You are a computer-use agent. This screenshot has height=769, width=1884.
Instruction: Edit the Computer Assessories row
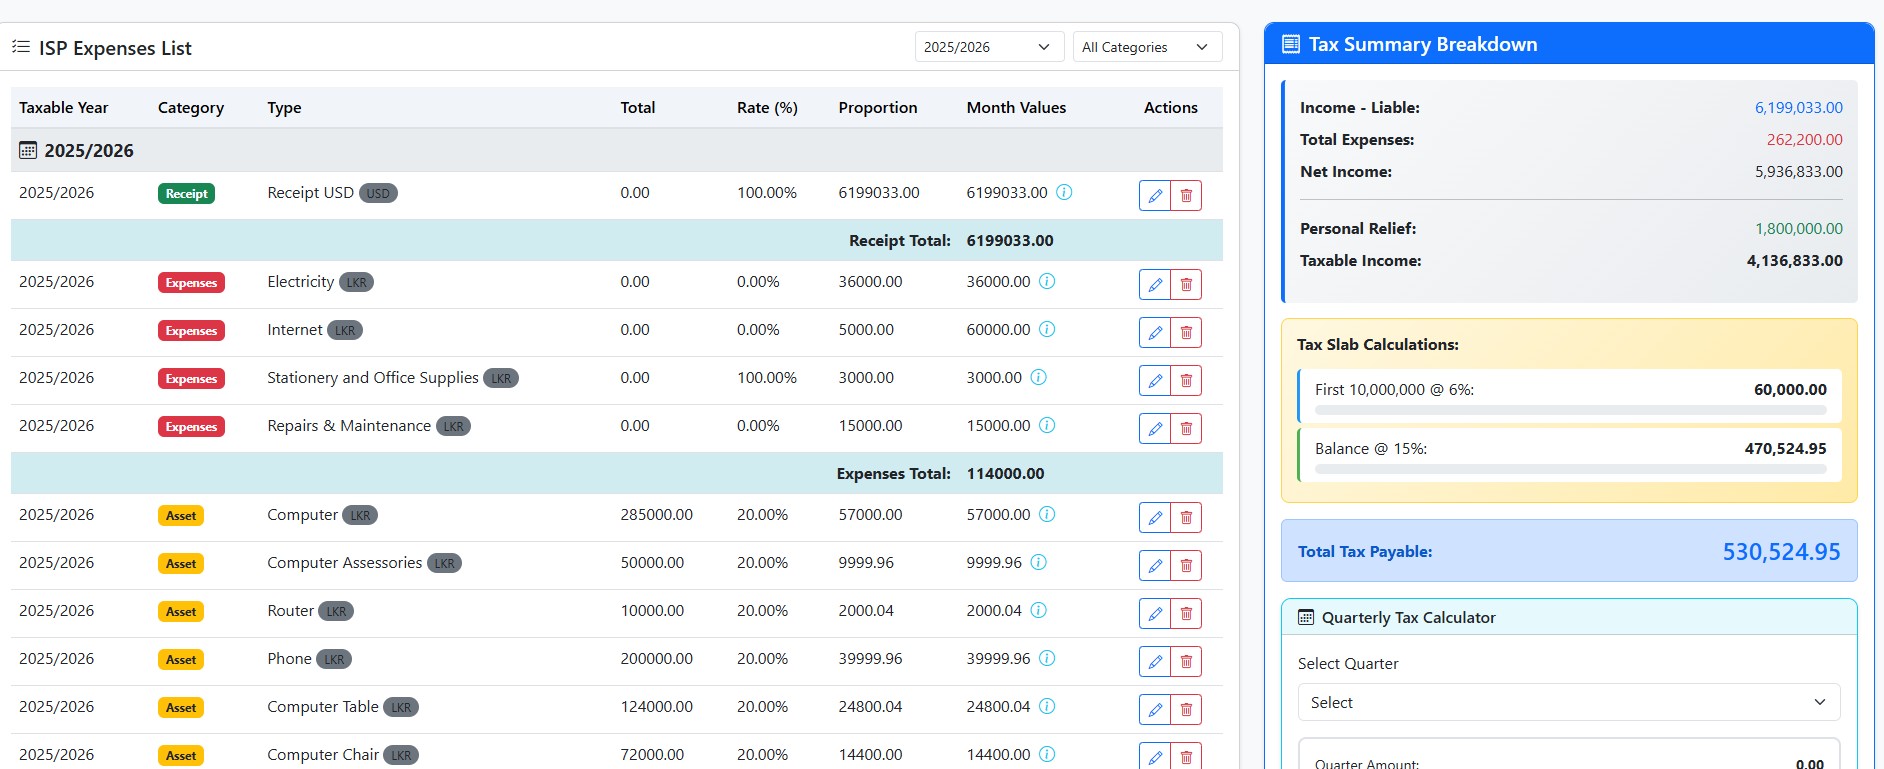click(x=1154, y=566)
